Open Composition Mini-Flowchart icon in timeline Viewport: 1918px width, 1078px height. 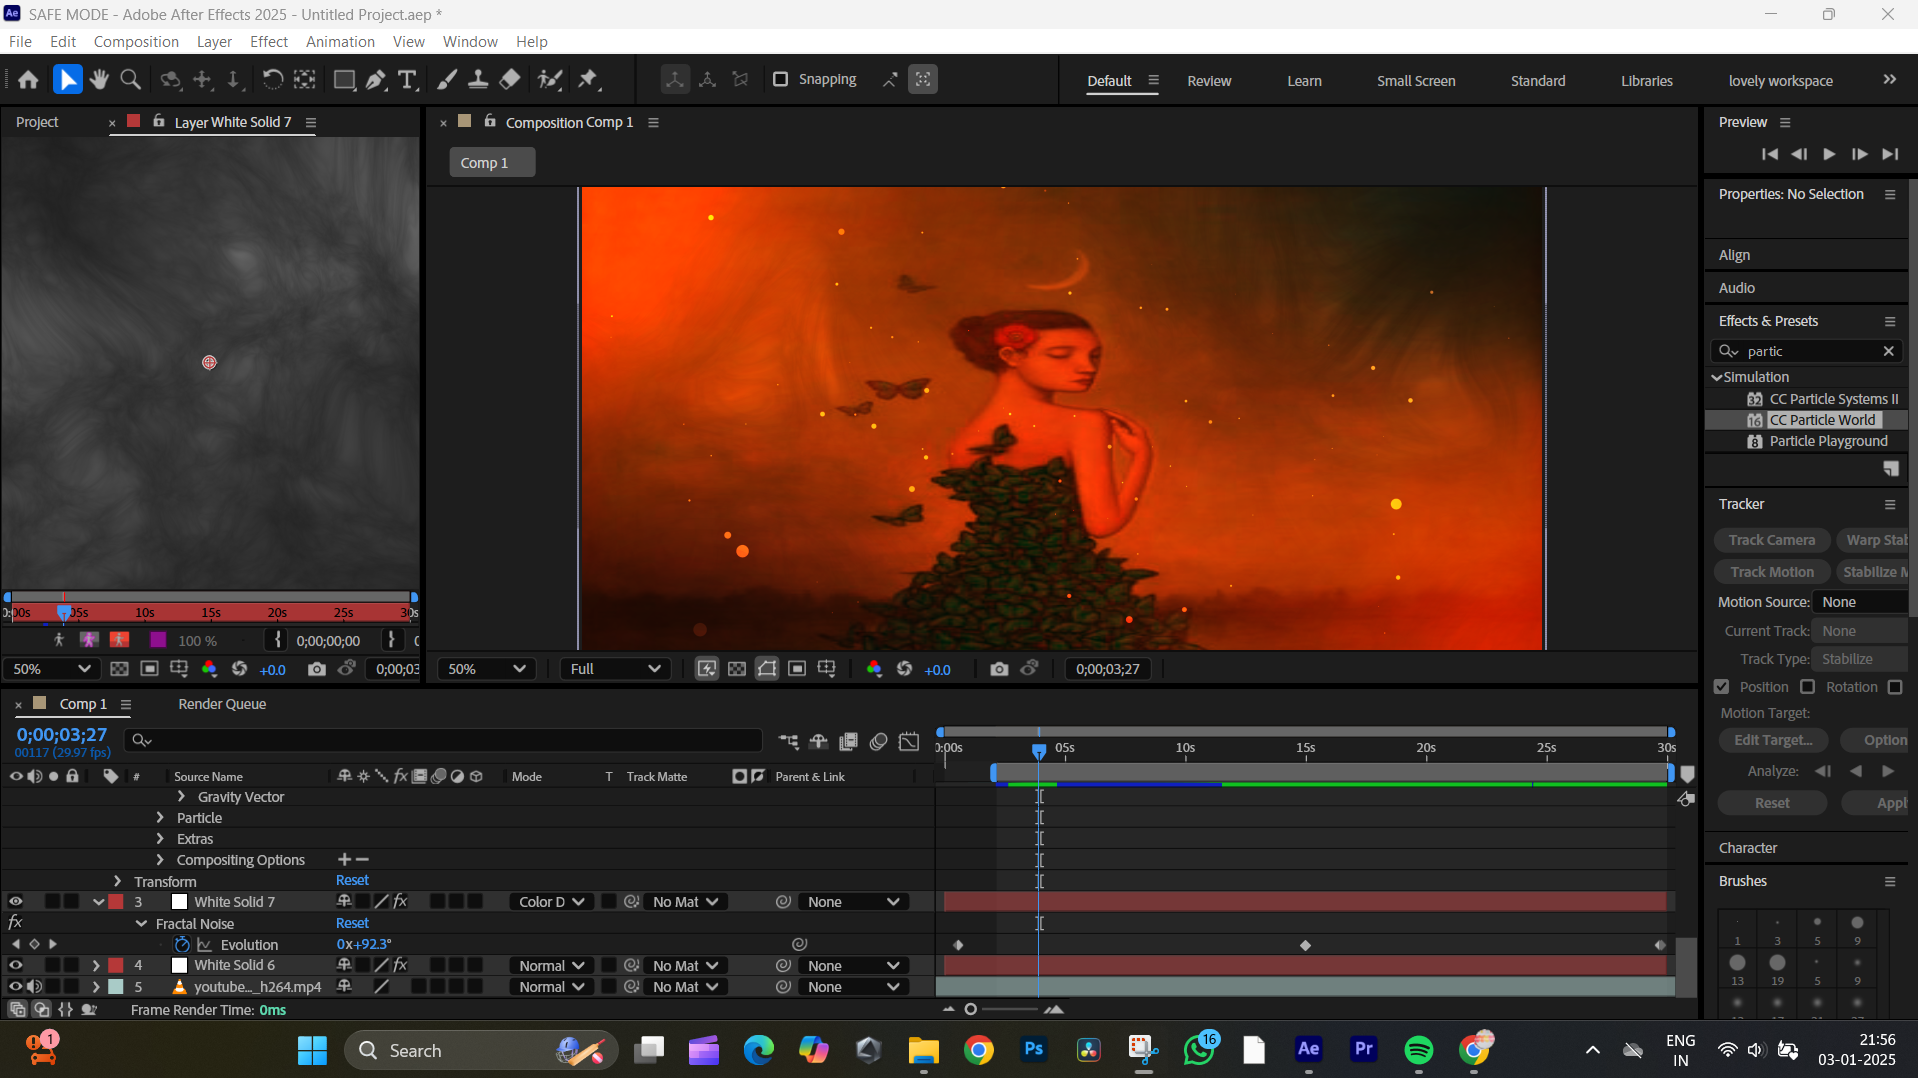click(x=789, y=741)
